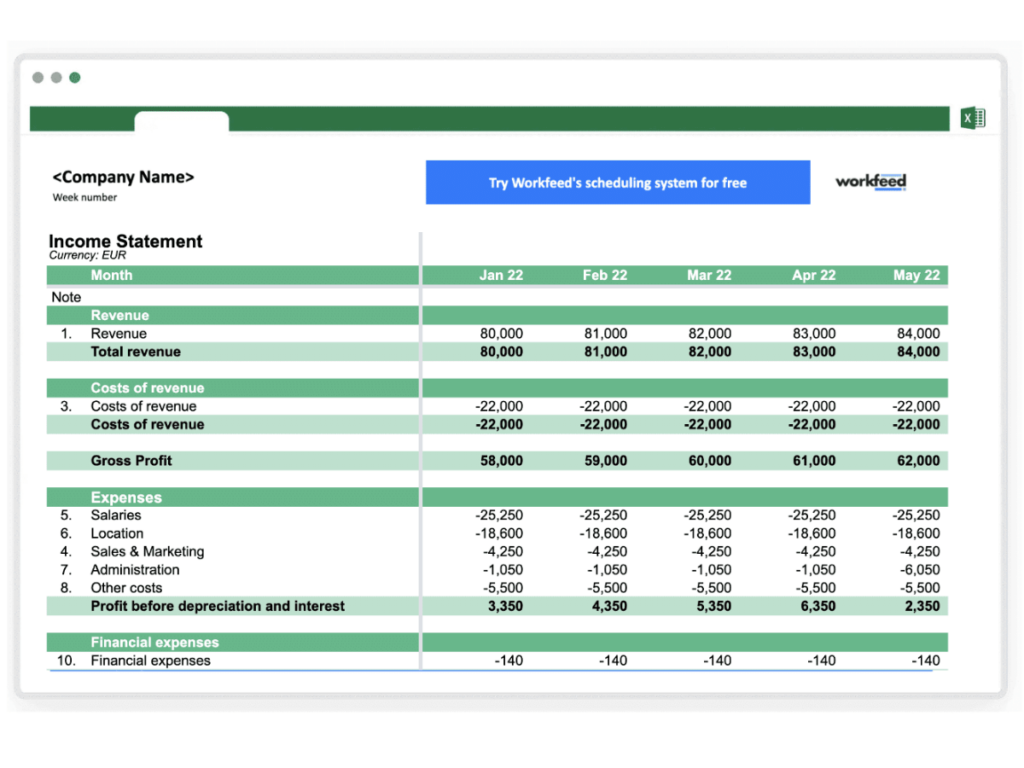Viewport: 1024px width, 768px height.
Task: Click the 'Month' header cell
Action: (x=111, y=275)
